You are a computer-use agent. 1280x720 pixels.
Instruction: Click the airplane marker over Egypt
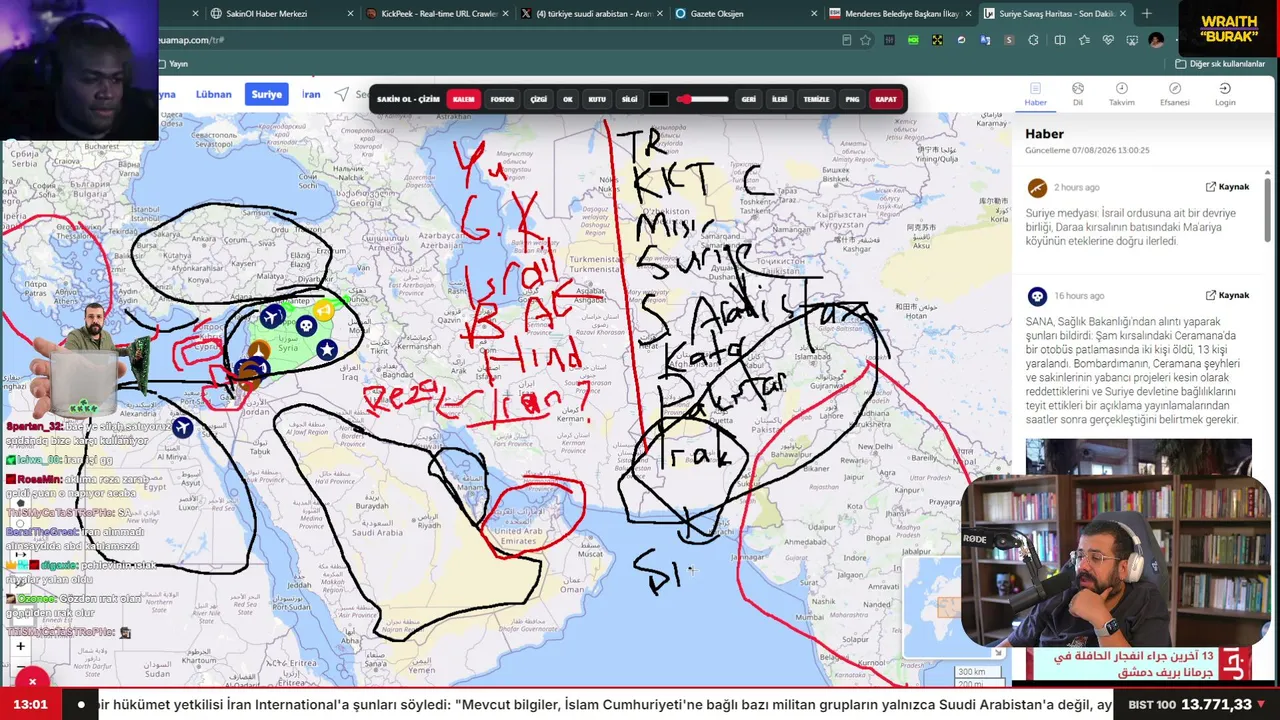click(182, 428)
